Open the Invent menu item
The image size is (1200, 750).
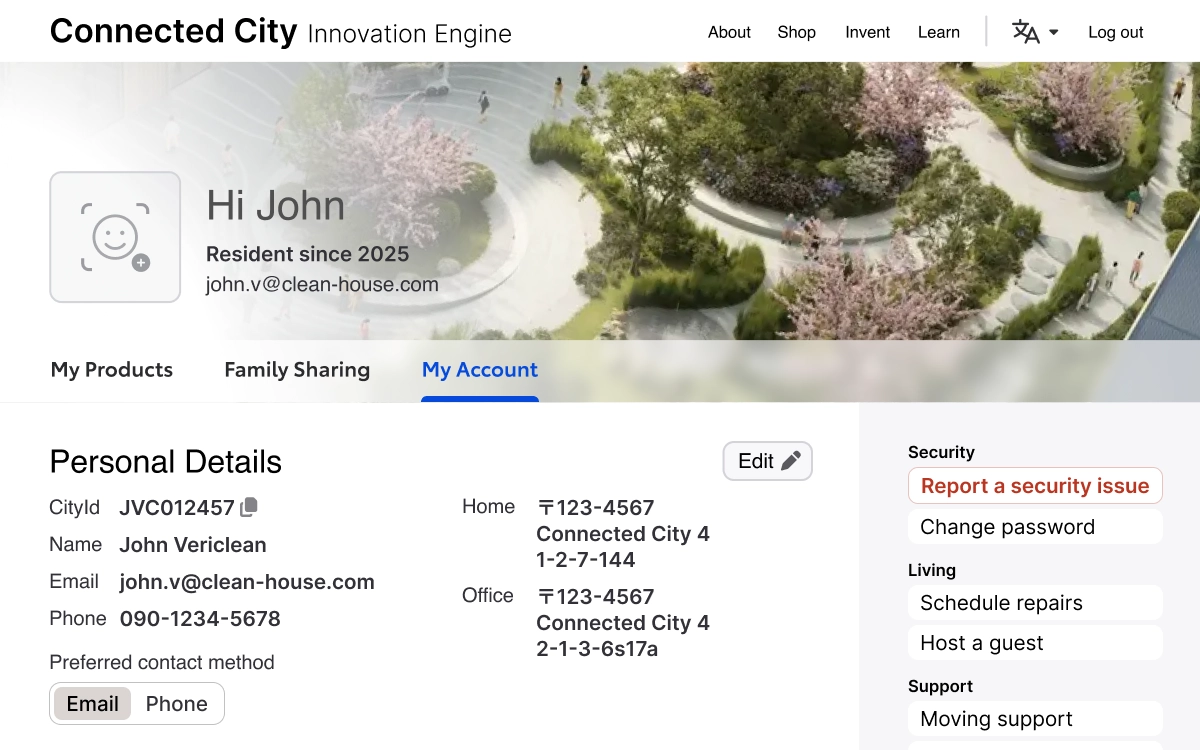(867, 32)
